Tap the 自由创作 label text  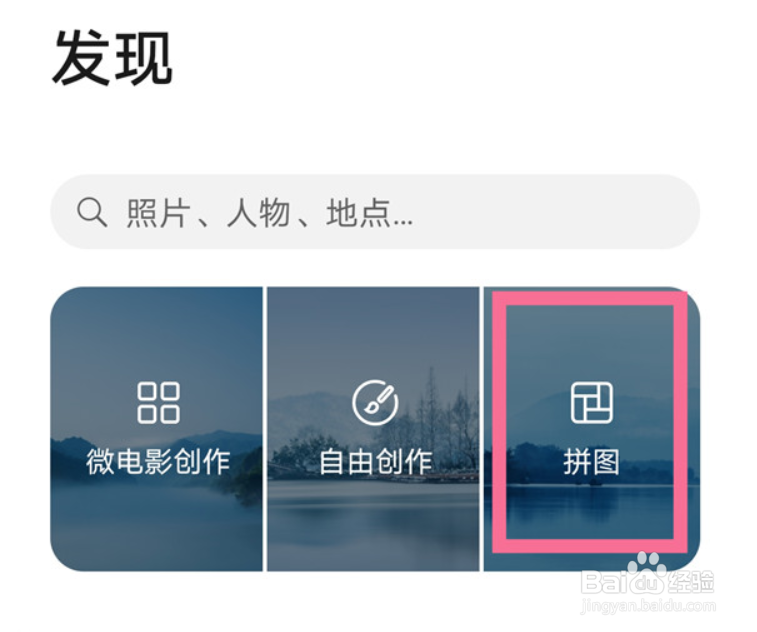tap(375, 462)
